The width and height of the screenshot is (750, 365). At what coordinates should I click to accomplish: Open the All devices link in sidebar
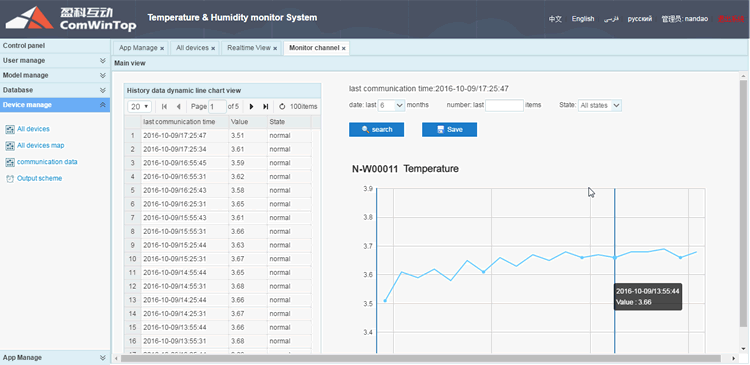(33, 129)
